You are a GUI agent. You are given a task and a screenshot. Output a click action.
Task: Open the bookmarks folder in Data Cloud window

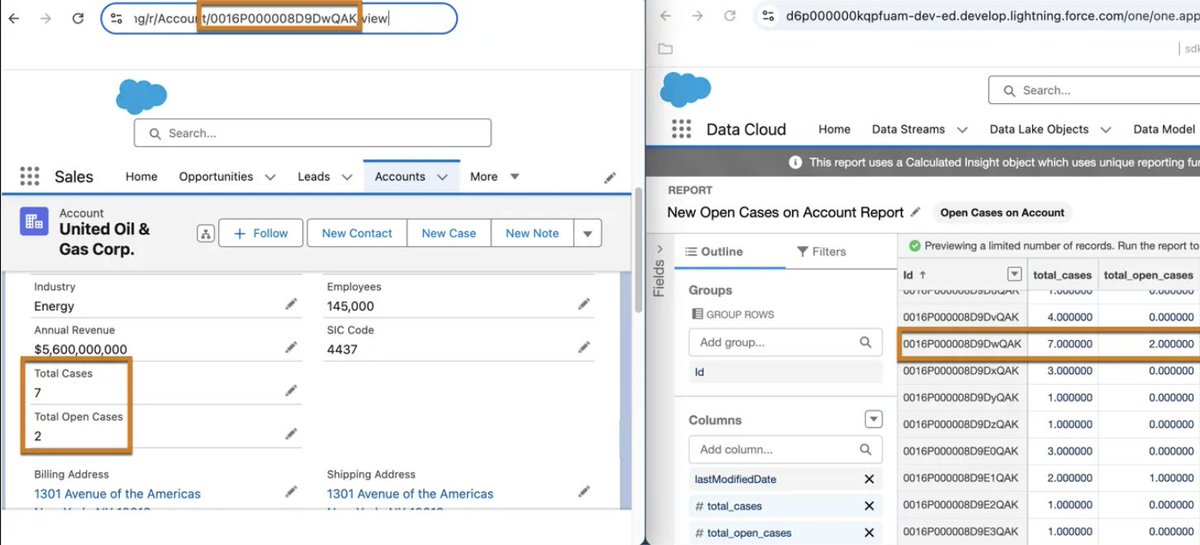coord(665,48)
